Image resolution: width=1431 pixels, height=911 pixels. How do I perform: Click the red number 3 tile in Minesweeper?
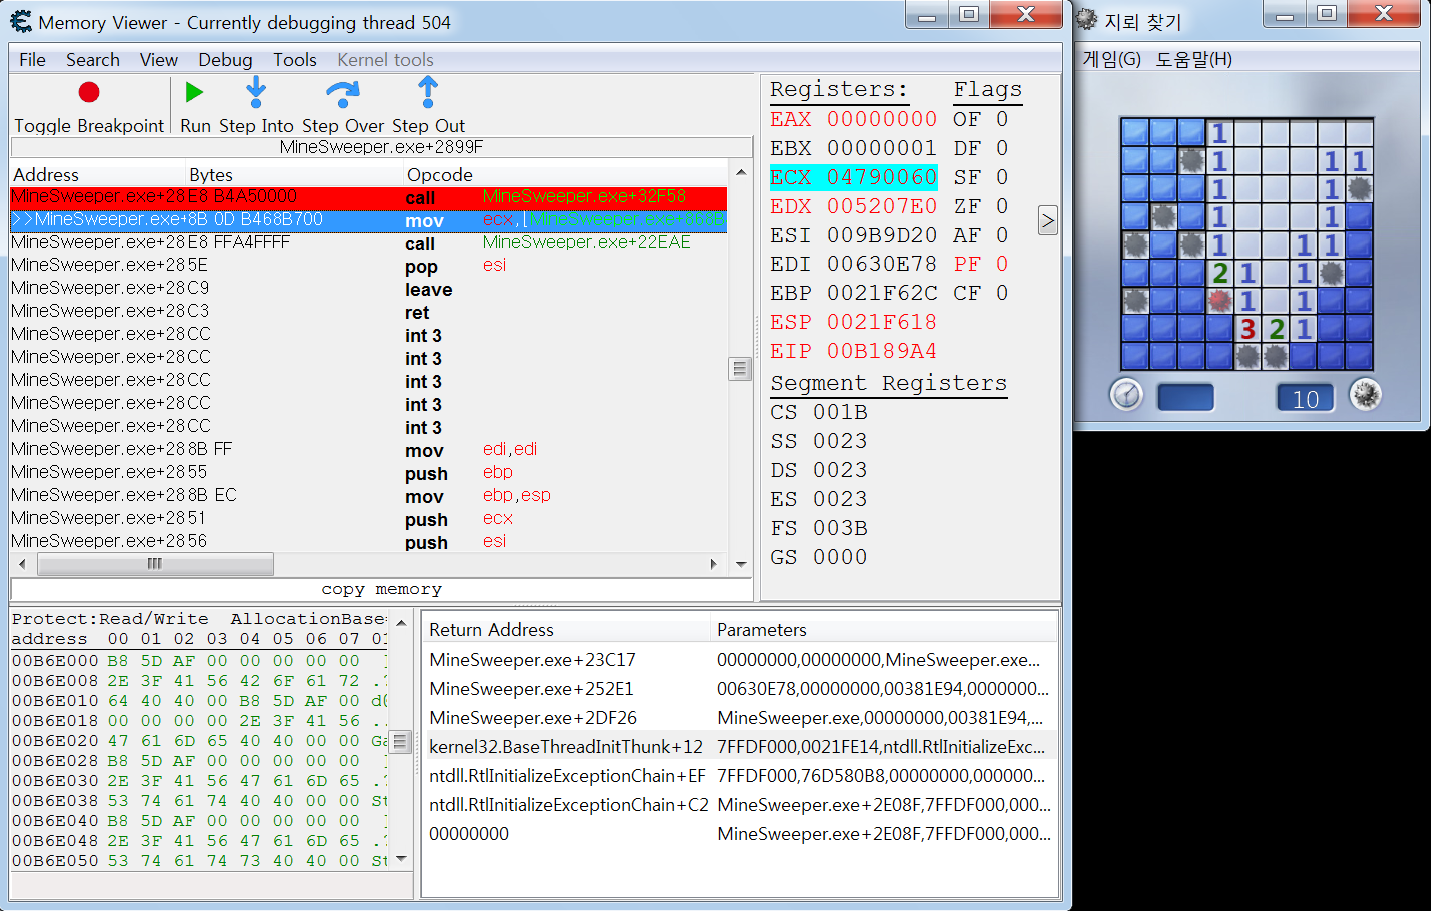coord(1247,328)
